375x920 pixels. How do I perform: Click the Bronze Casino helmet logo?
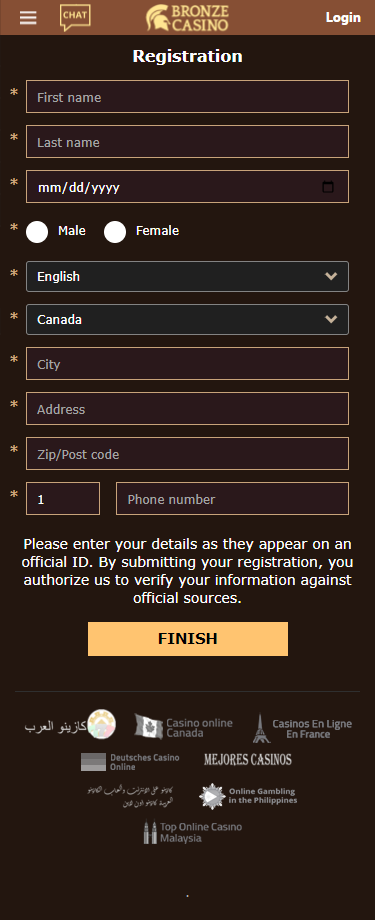pyautogui.click(x=187, y=18)
